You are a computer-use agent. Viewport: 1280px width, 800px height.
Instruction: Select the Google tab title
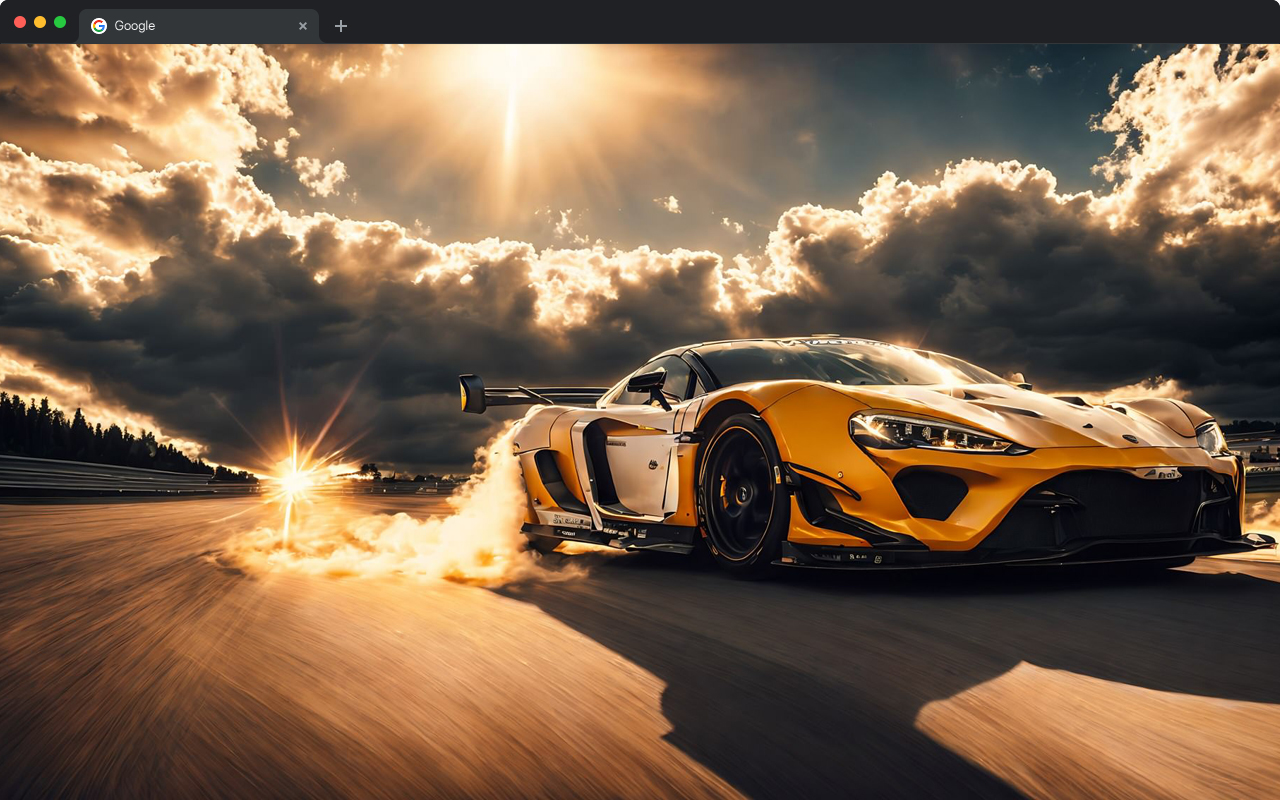tap(135, 26)
